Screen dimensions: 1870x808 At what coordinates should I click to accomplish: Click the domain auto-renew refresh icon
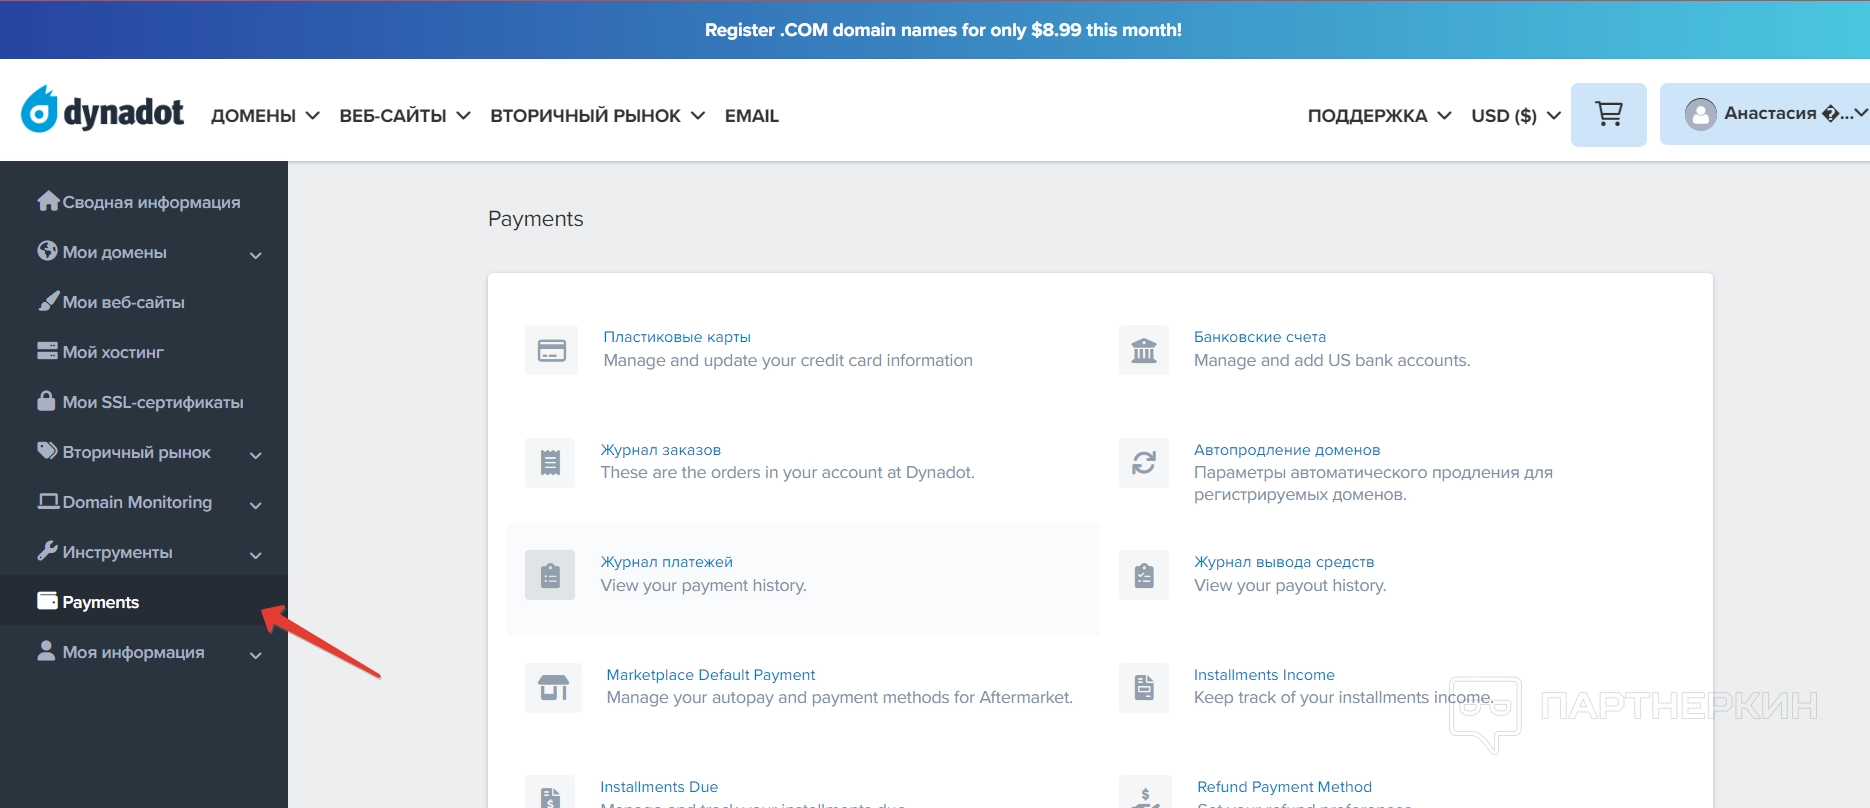1143,462
